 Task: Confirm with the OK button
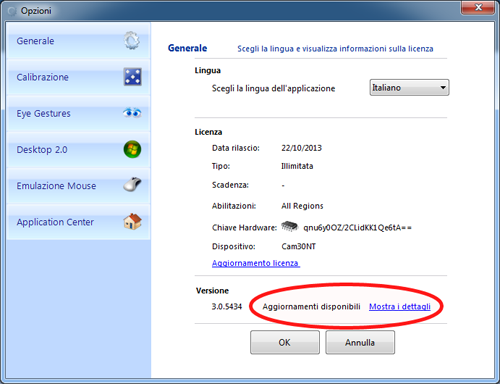285,342
